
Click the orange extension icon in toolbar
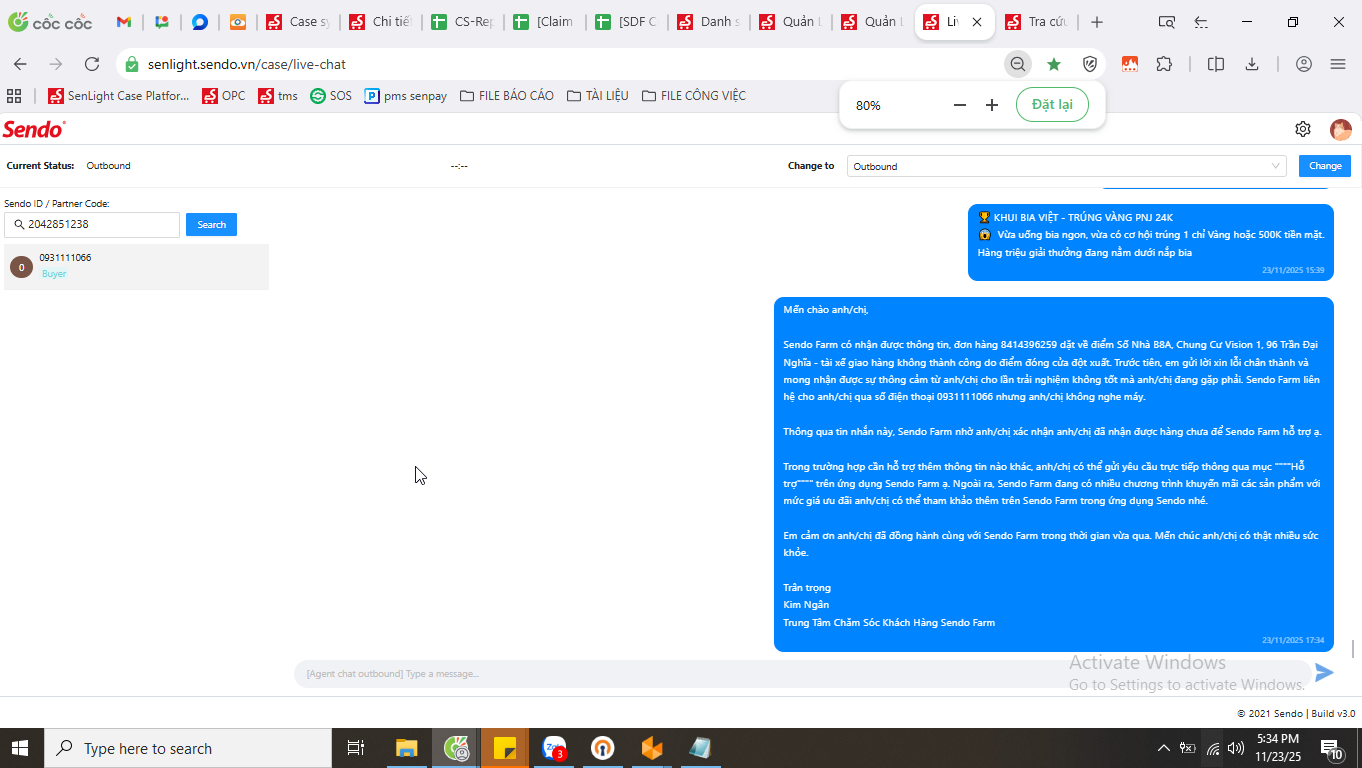(1130, 64)
